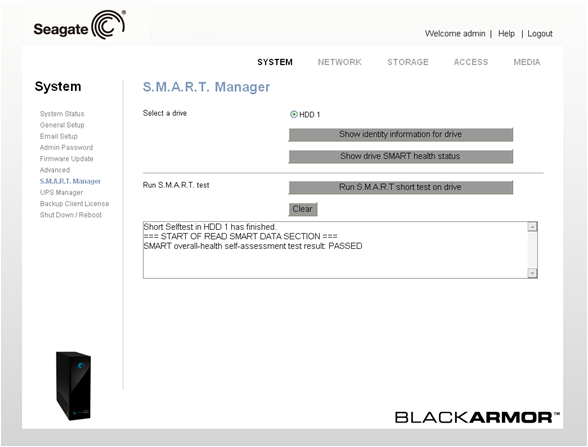This screenshot has height=447, width=588.
Task: Click the output scrollbar down arrow
Action: 532,273
